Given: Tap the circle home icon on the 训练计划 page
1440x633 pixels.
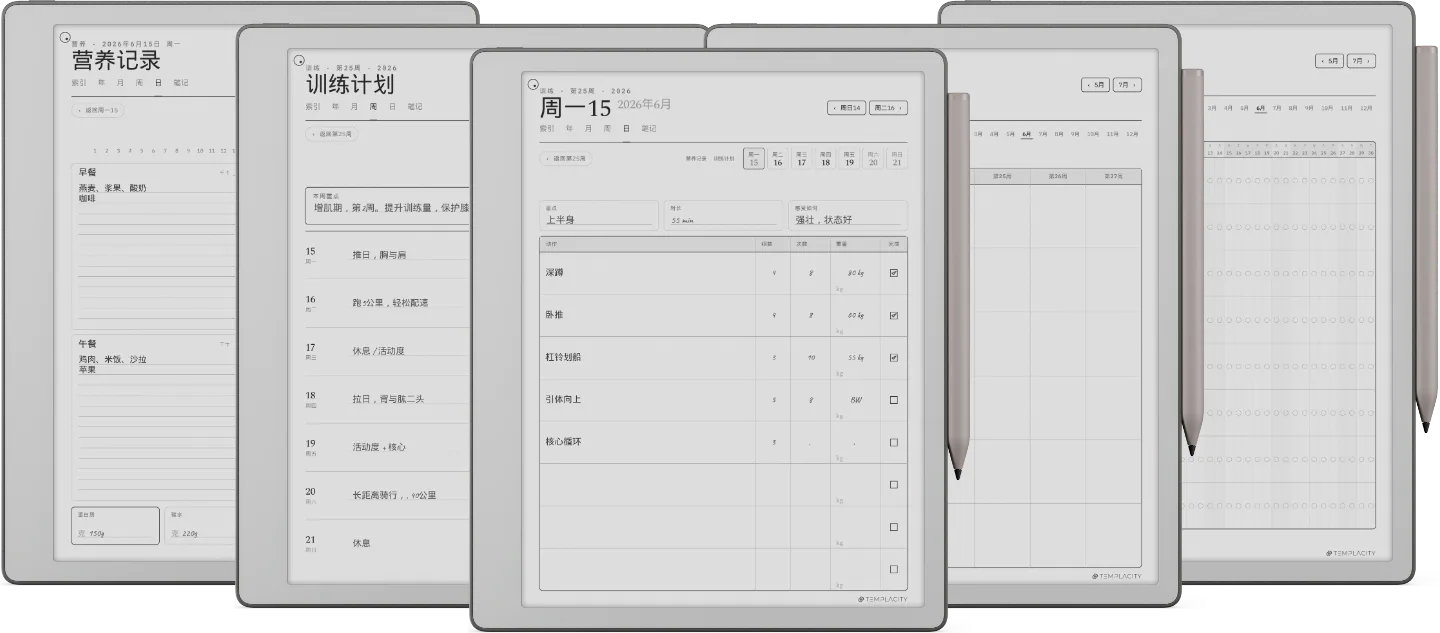Looking at the screenshot, I should (298, 60).
